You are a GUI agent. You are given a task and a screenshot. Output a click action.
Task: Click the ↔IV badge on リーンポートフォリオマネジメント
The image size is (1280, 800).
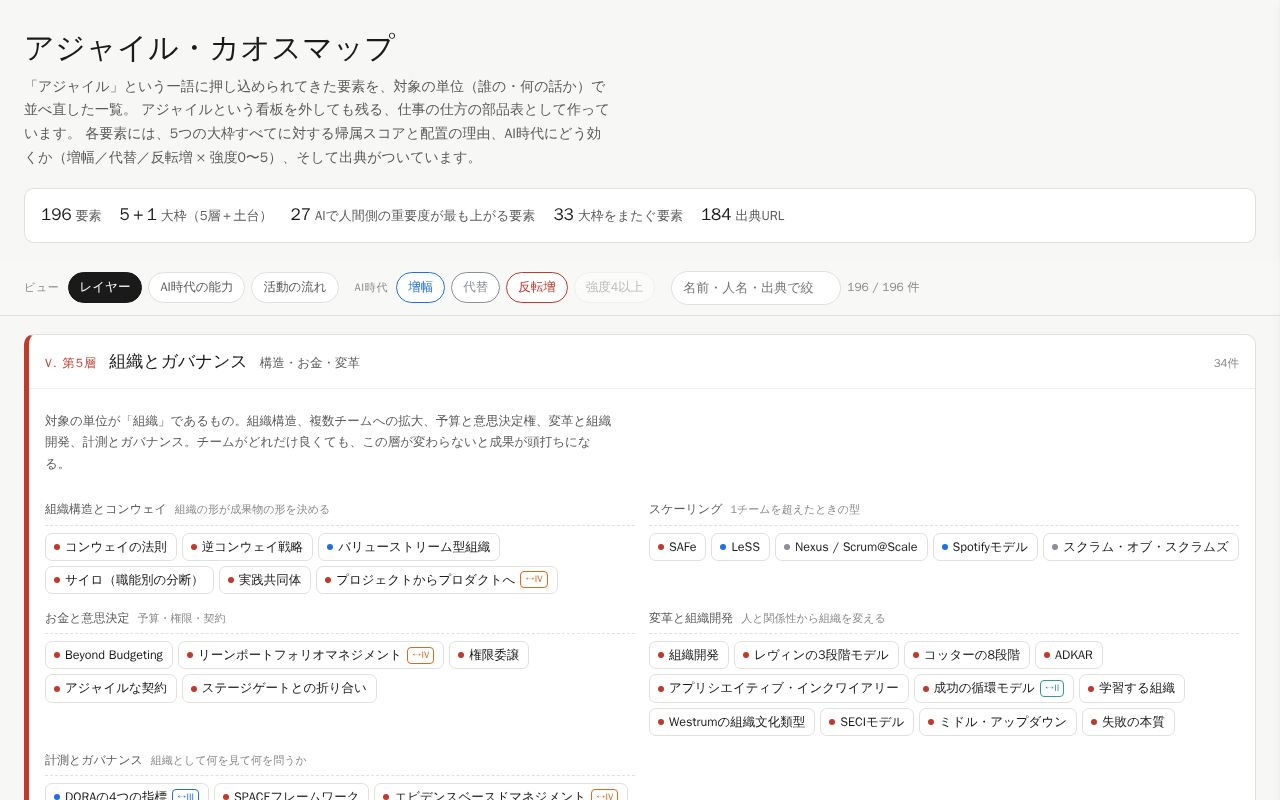420,655
